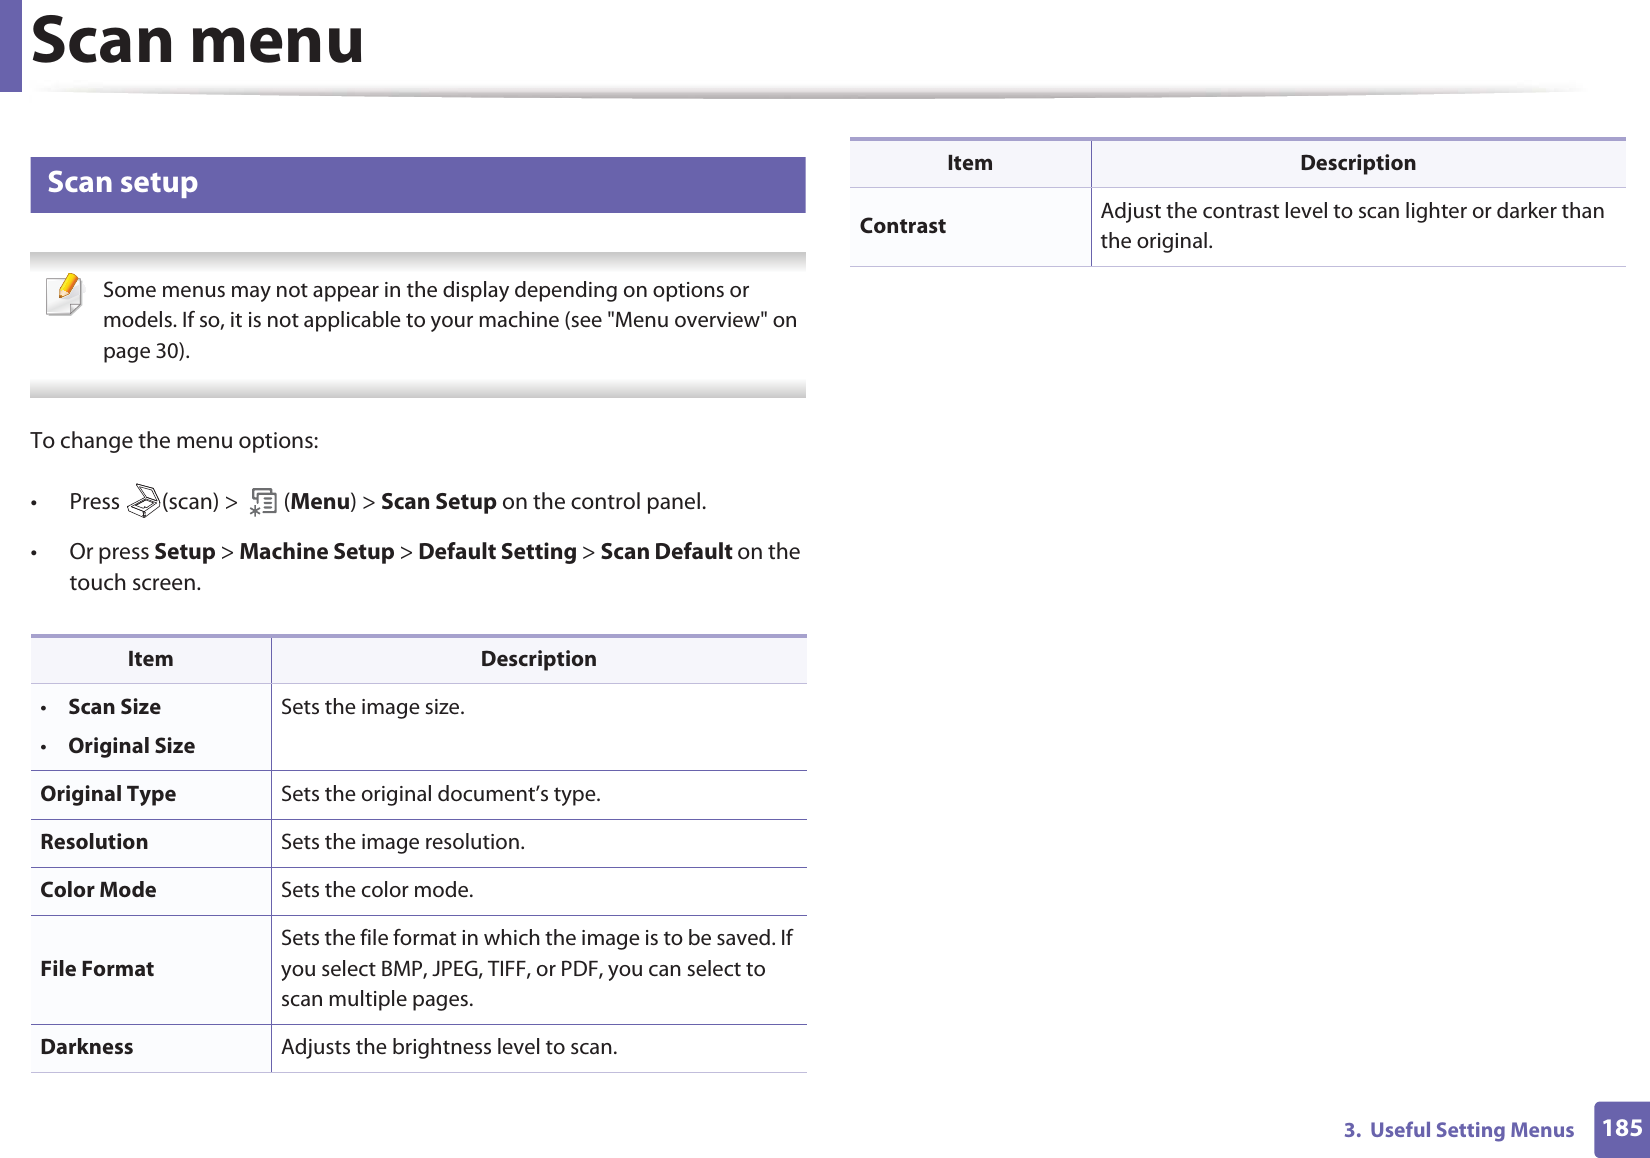
Task: Click the Description header in right table
Action: pos(1358,163)
